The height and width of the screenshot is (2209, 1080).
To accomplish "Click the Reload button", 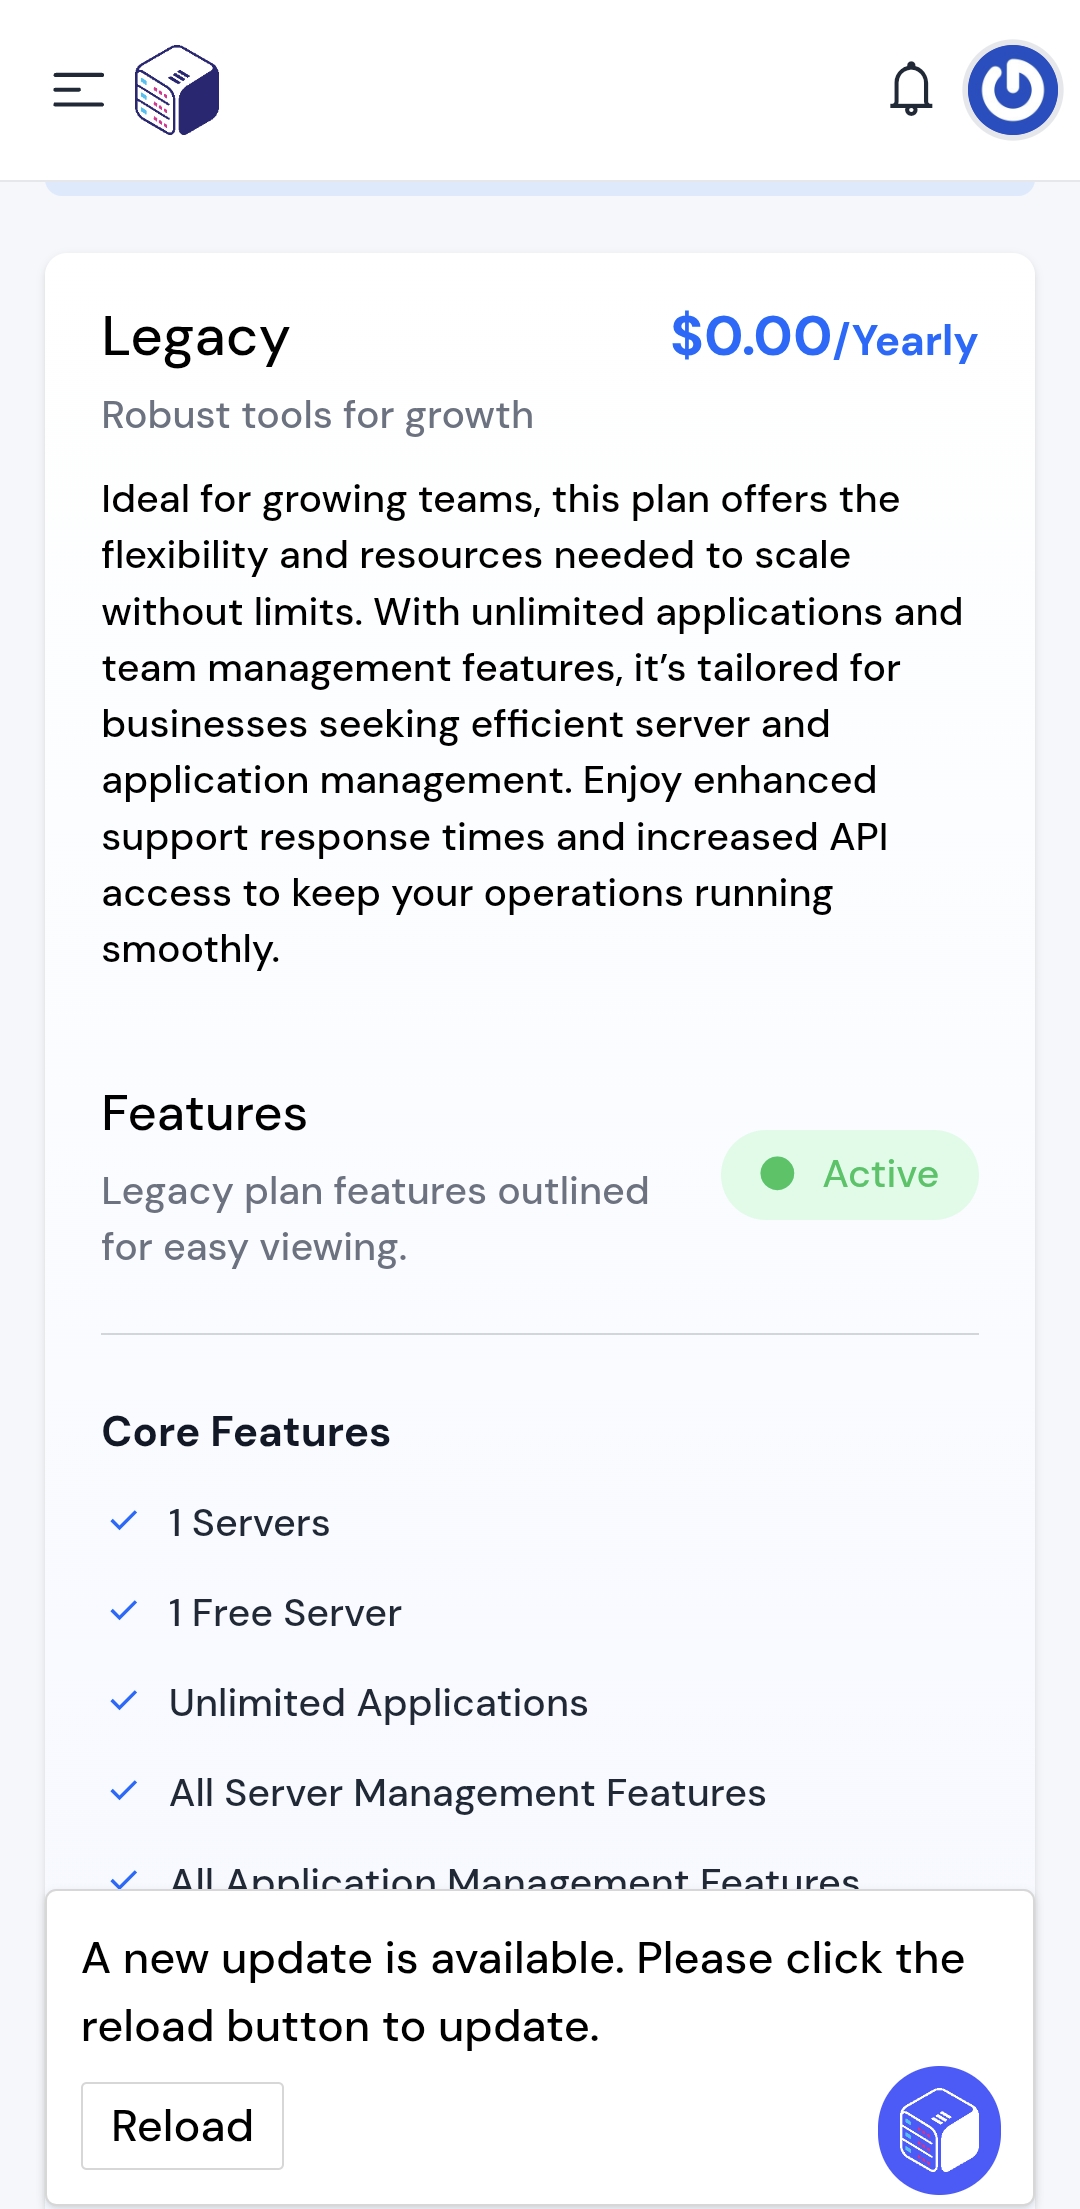I will (182, 2126).
